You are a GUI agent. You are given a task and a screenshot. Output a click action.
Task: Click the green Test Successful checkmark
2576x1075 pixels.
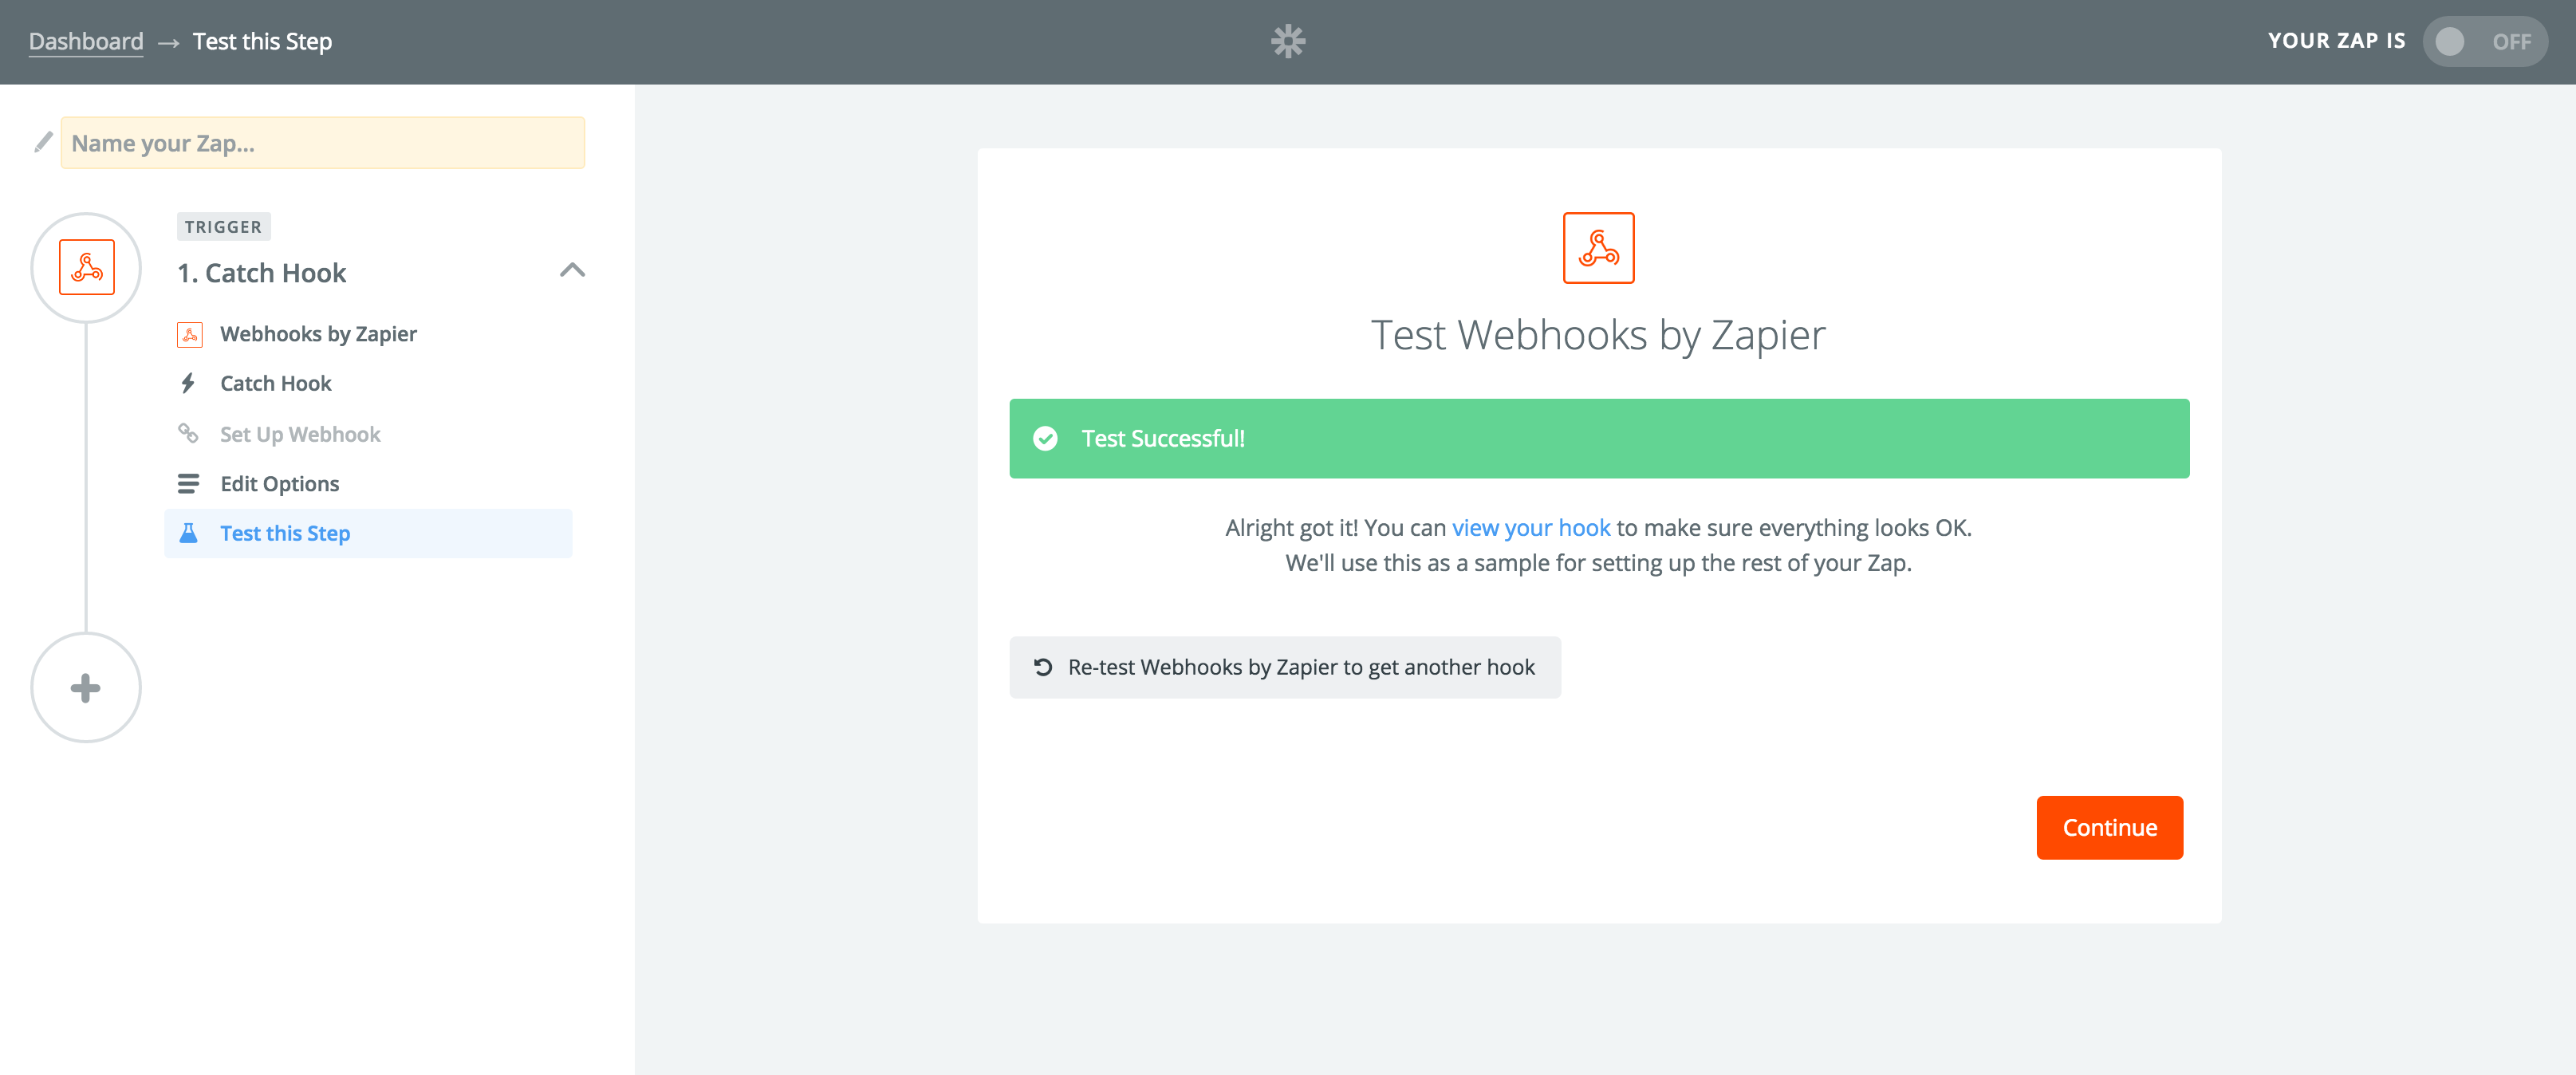(x=1045, y=438)
